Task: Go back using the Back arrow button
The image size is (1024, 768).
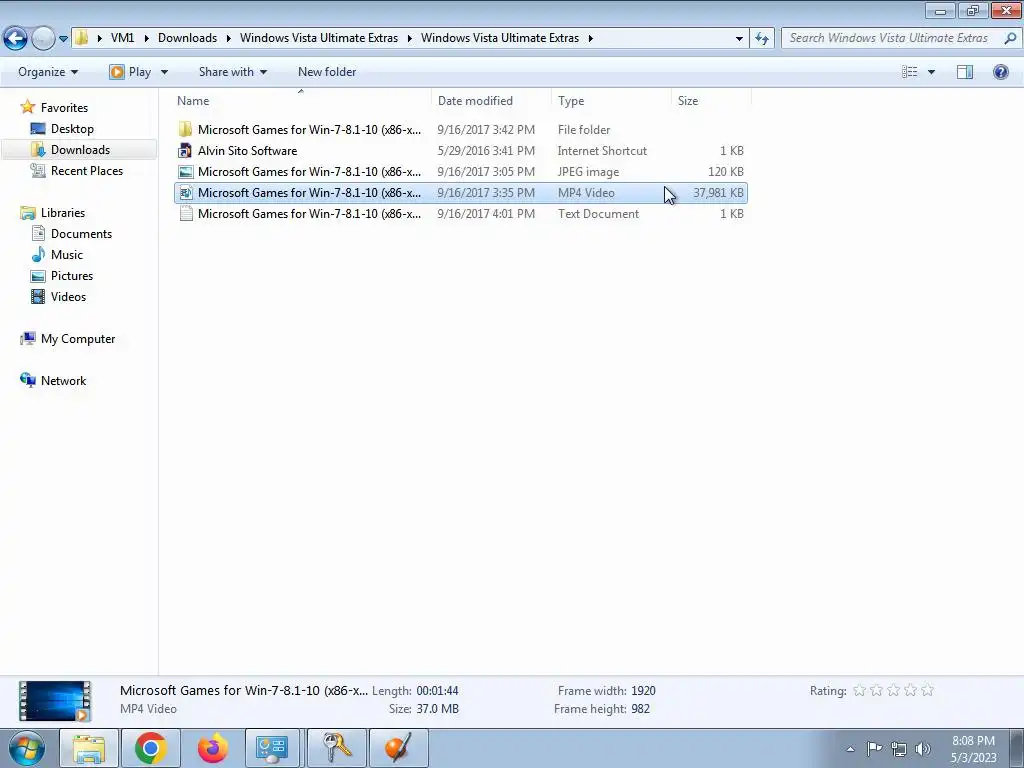Action: (16, 39)
